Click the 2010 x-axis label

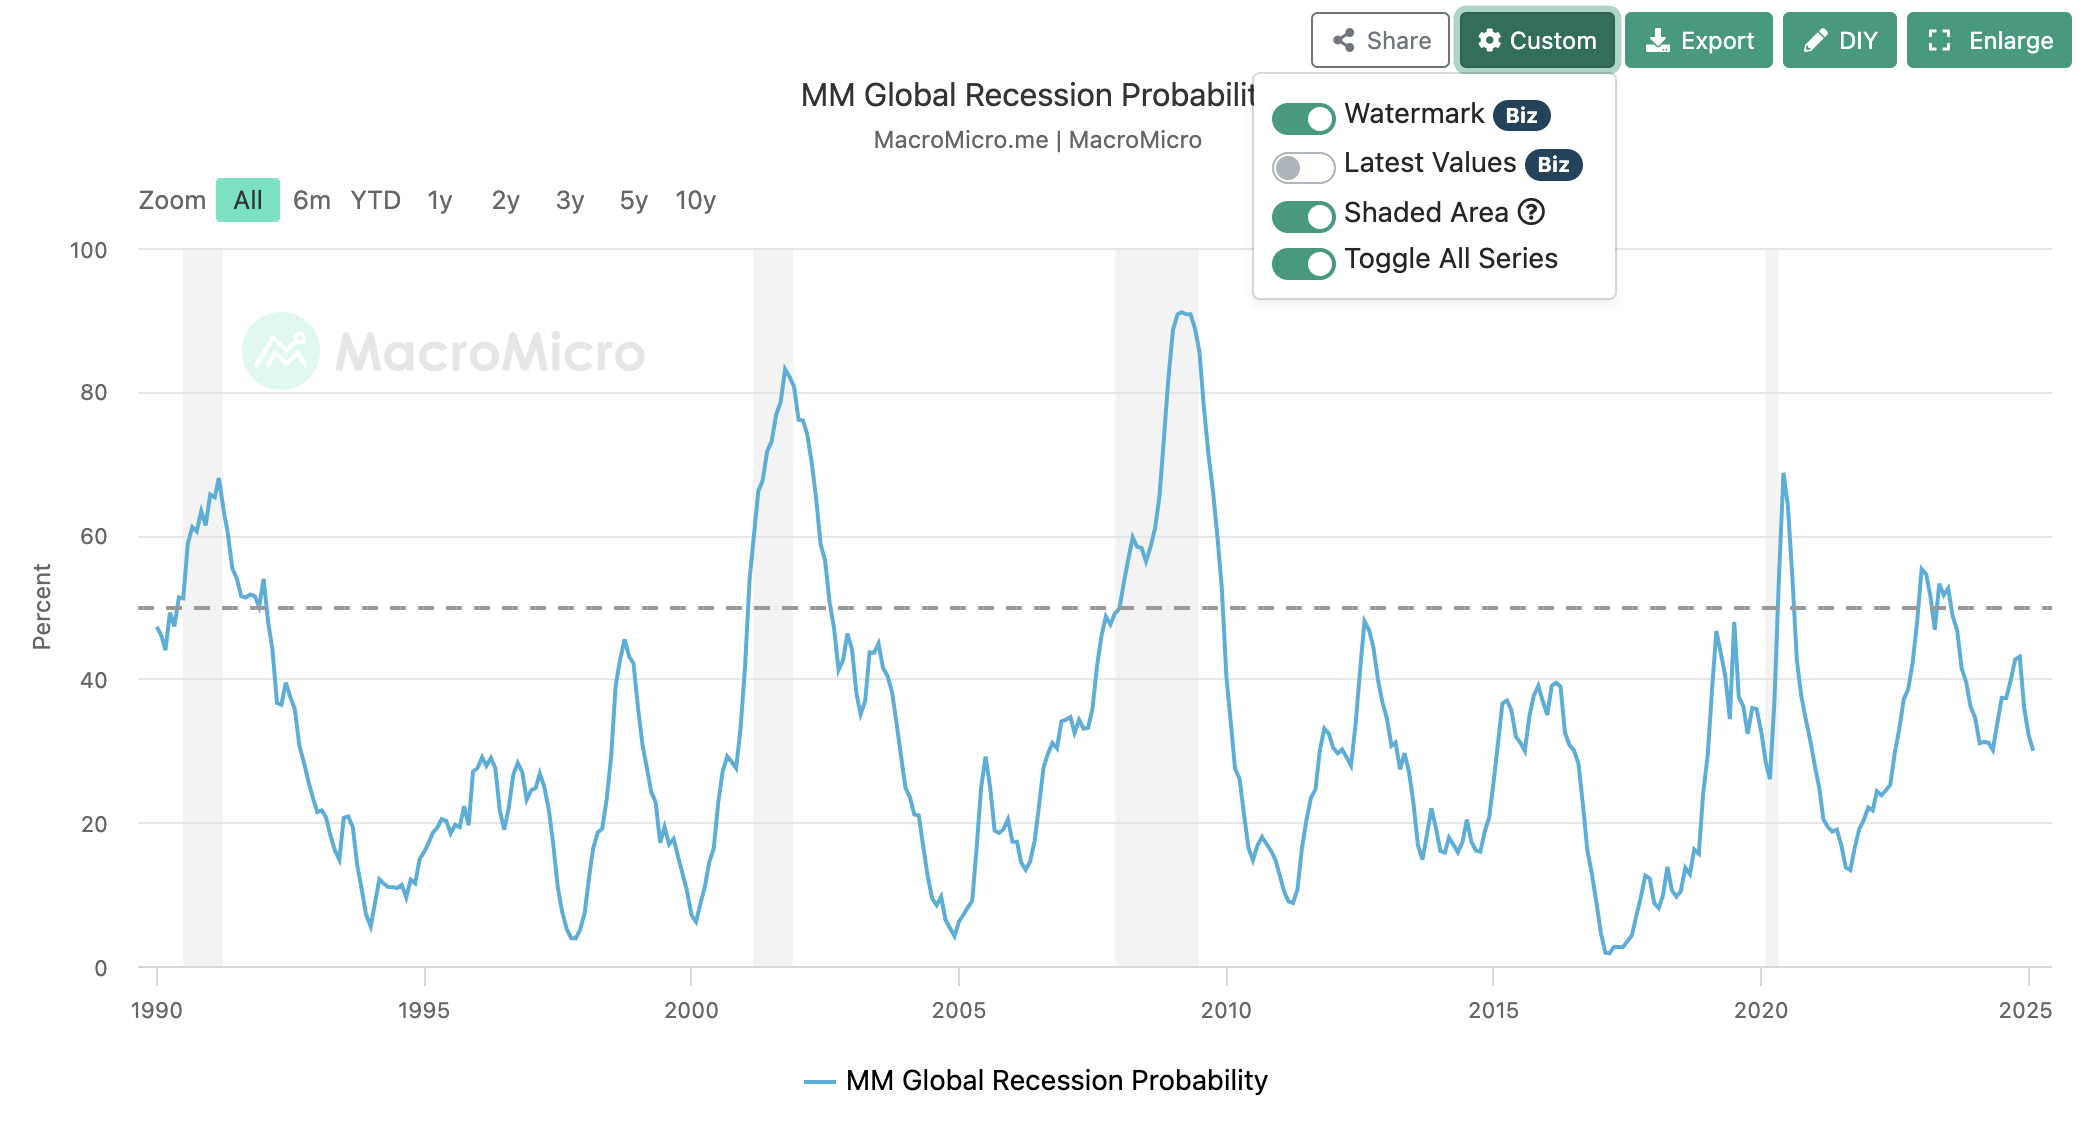coord(1226,1010)
